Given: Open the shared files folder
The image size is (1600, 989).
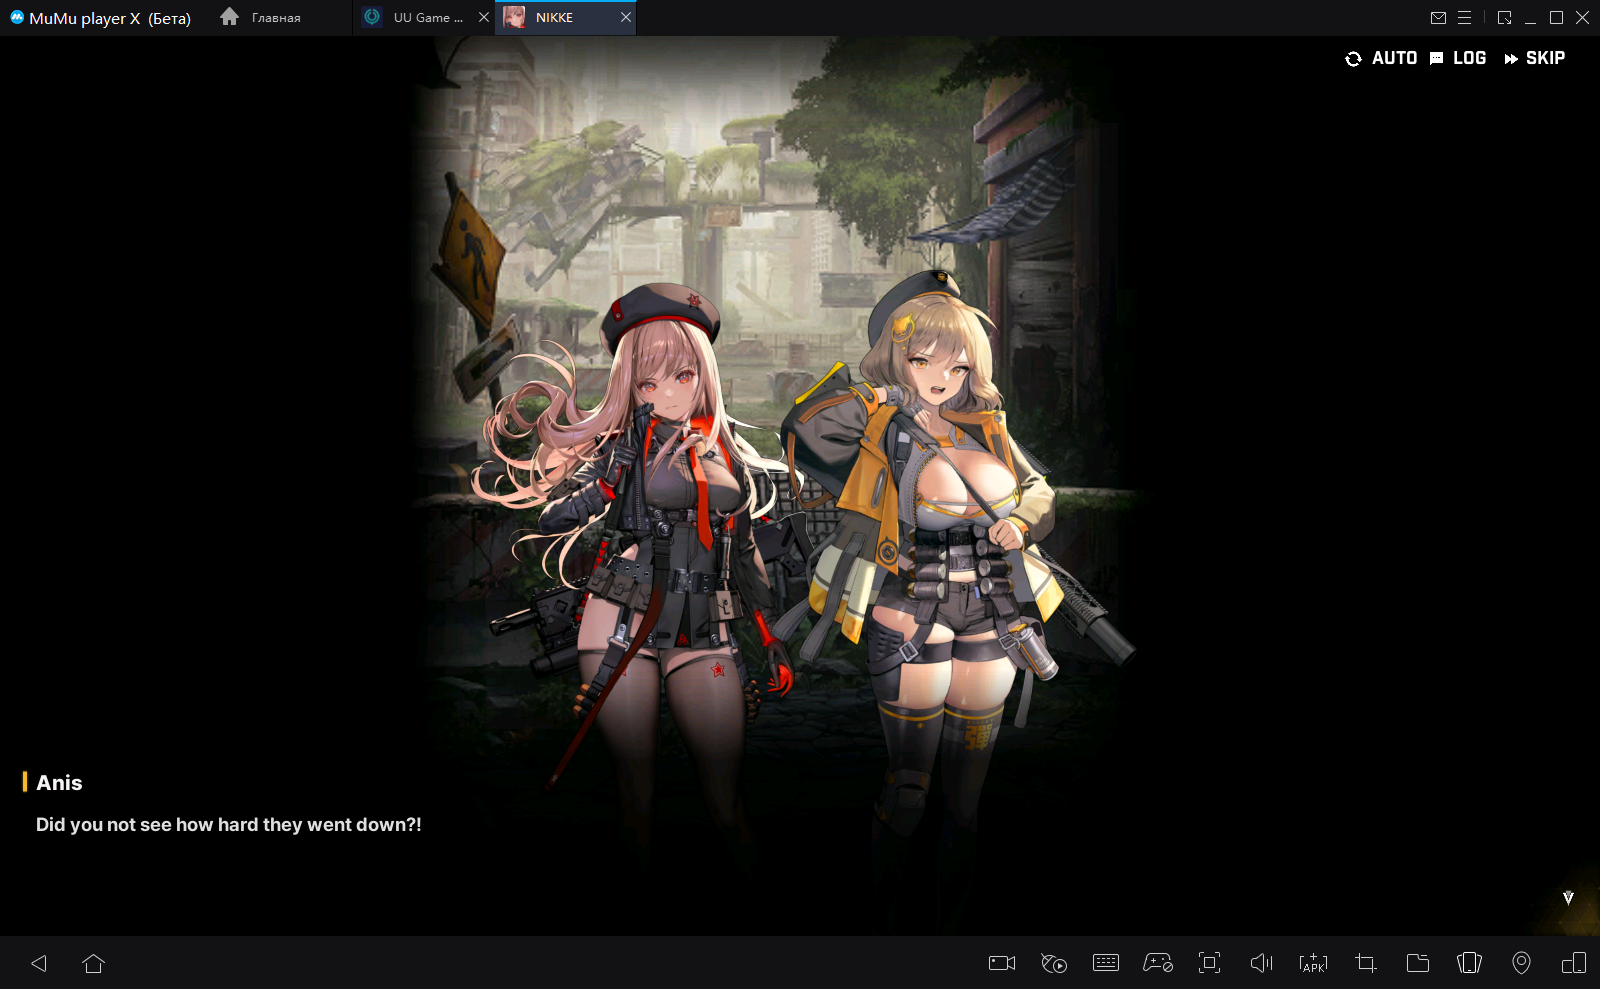Looking at the screenshot, I should coord(1417,963).
